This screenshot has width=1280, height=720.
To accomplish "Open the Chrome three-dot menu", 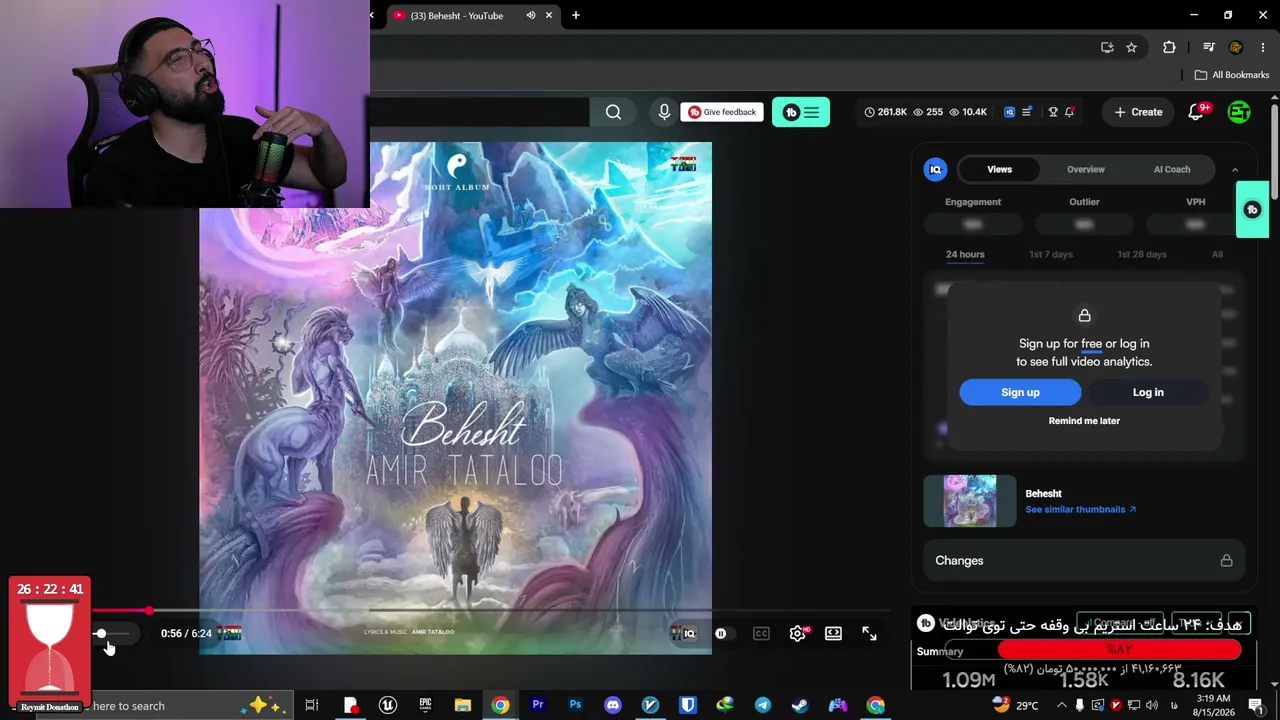I will 1264,47.
